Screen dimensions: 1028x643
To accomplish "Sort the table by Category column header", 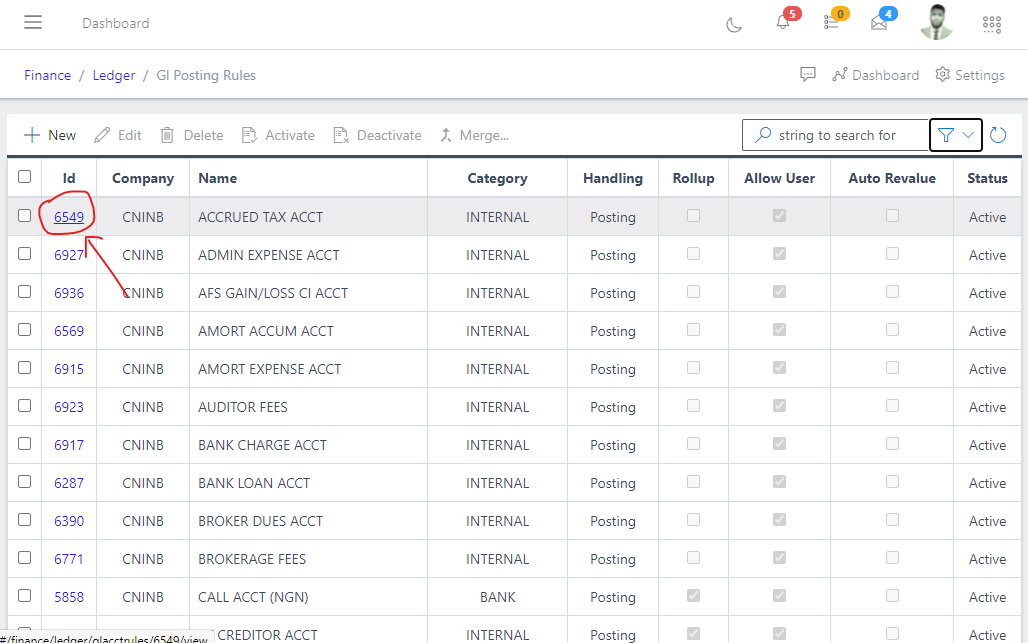I will 497,178.
